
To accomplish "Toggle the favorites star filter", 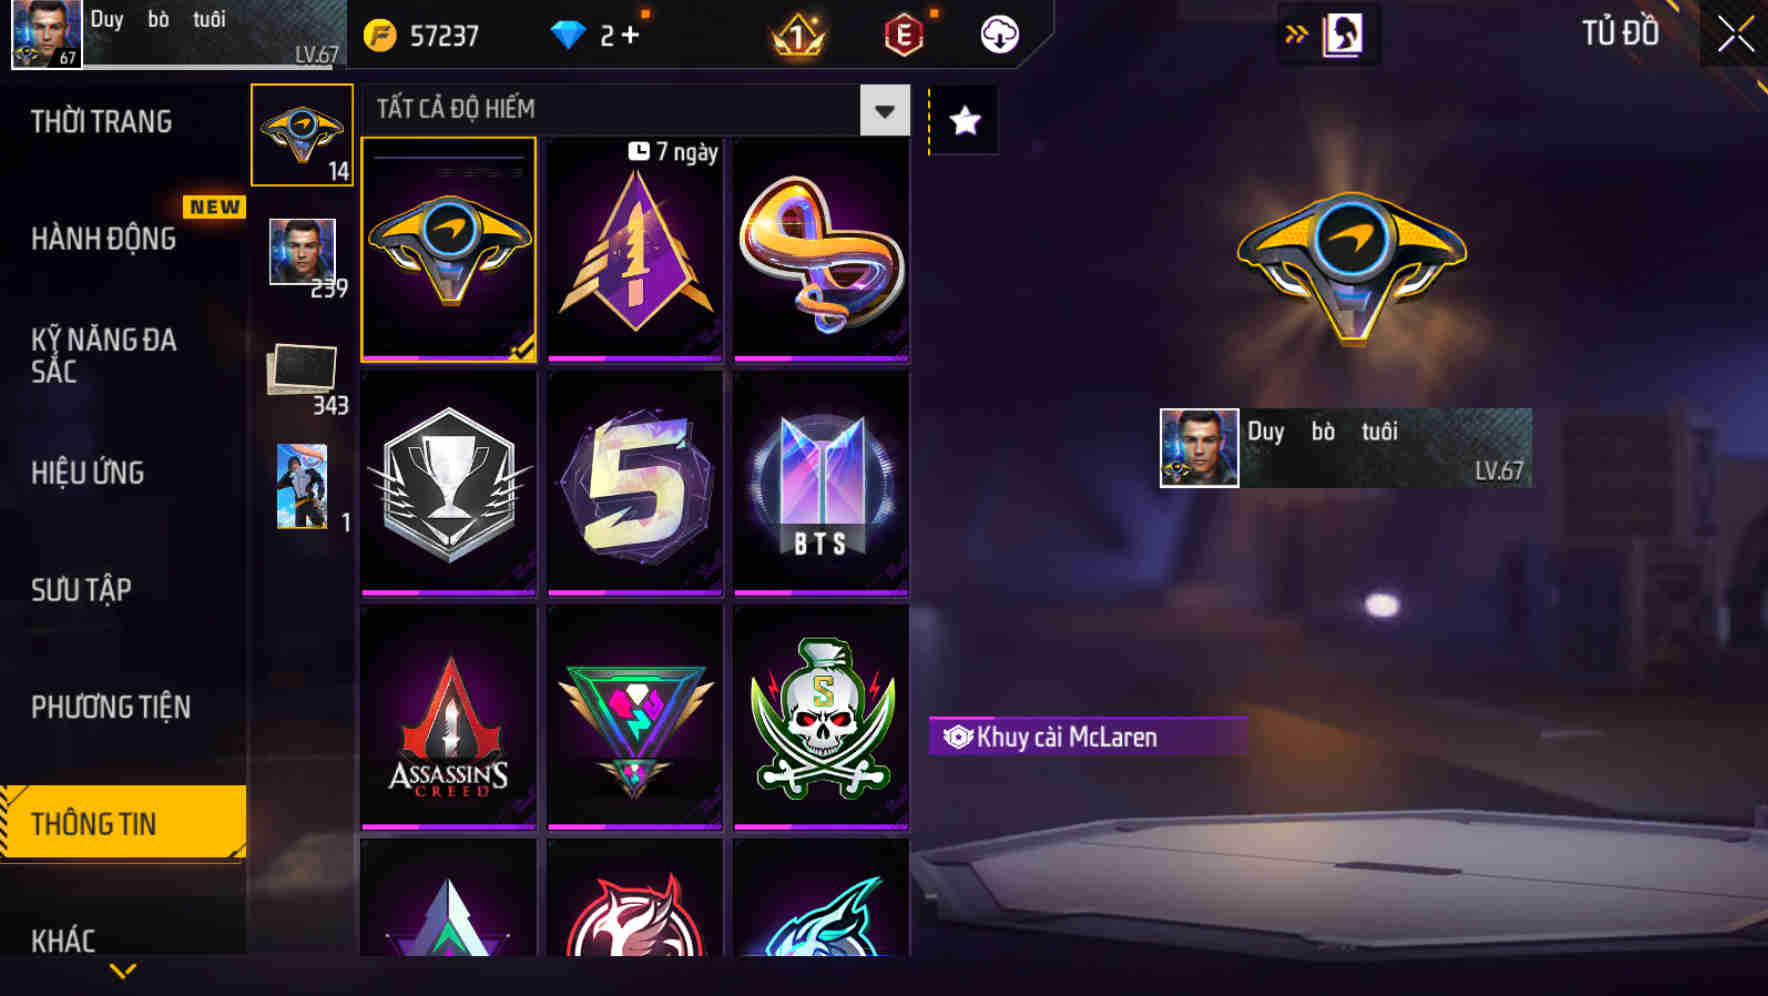I will 964,121.
